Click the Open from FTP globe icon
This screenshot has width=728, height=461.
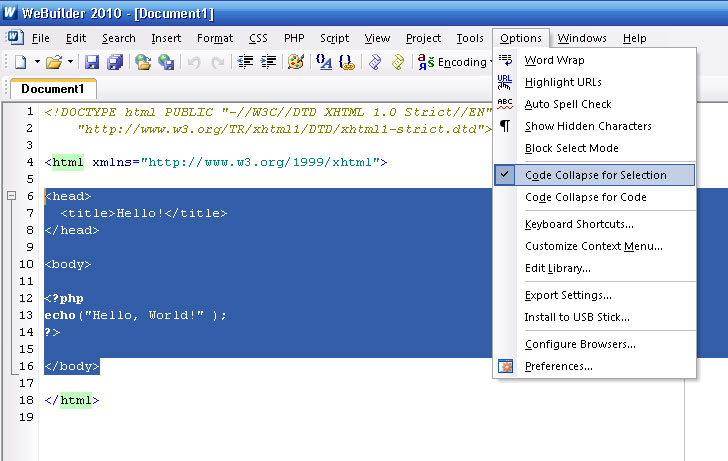click(143, 62)
